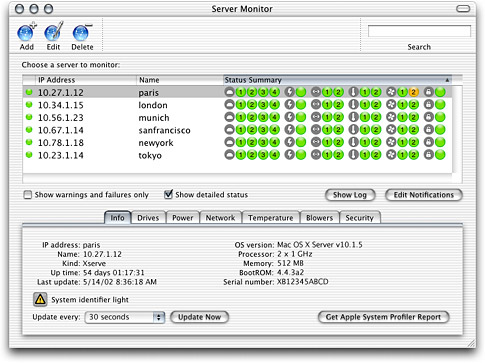This screenshot has height=363, width=485.
Task: Select the newyork server row
Action: (237, 143)
